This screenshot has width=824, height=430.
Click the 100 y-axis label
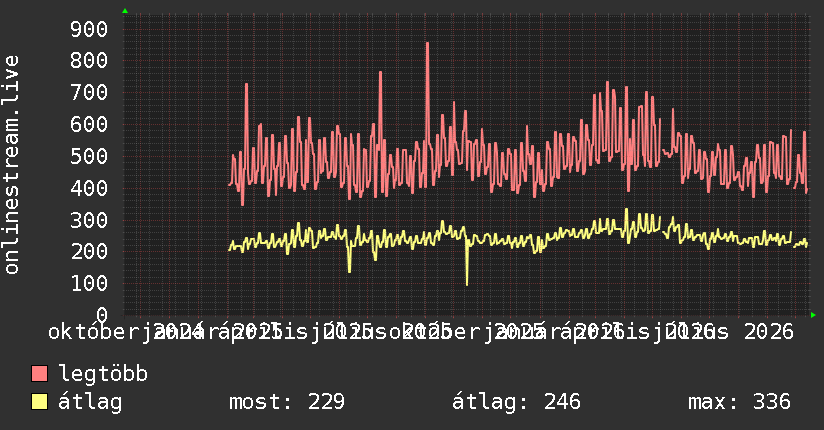pyautogui.click(x=89, y=283)
